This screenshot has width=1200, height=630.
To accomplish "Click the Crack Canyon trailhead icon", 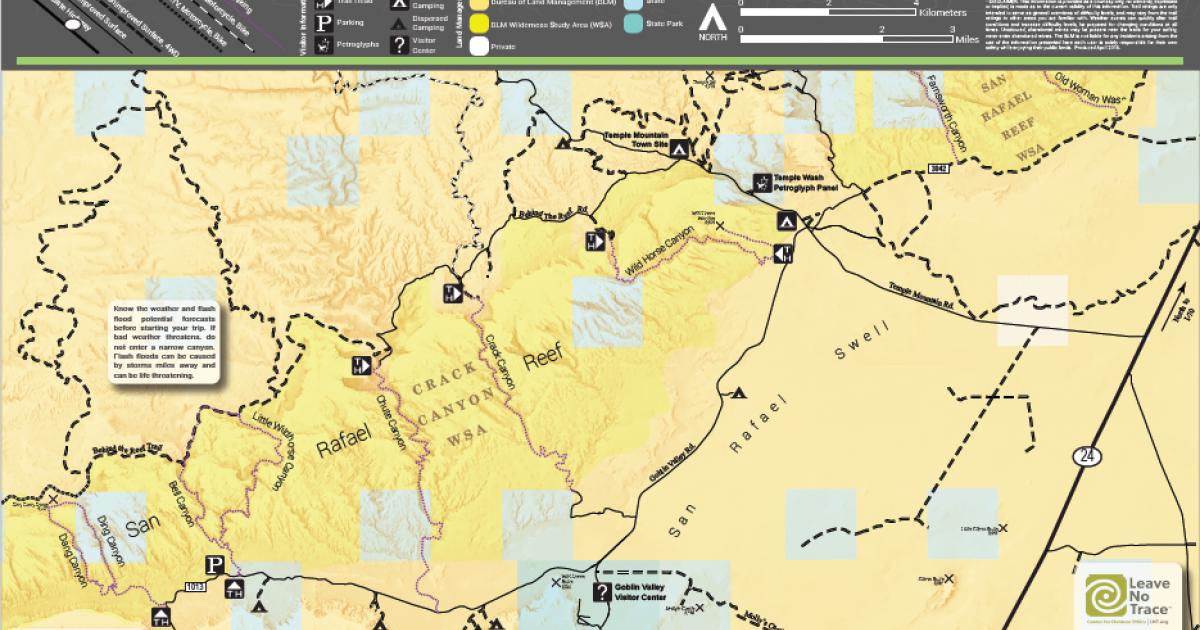I will 453,293.
